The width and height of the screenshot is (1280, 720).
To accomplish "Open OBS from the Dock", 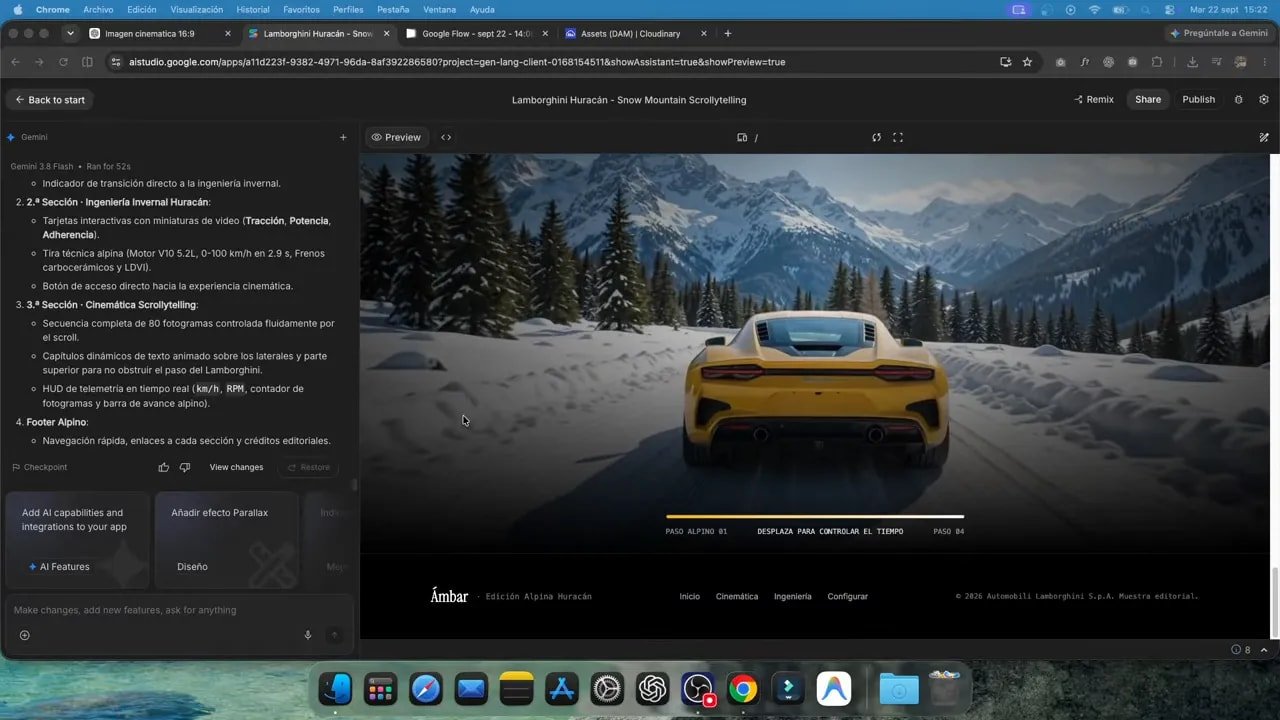I will (x=698, y=689).
